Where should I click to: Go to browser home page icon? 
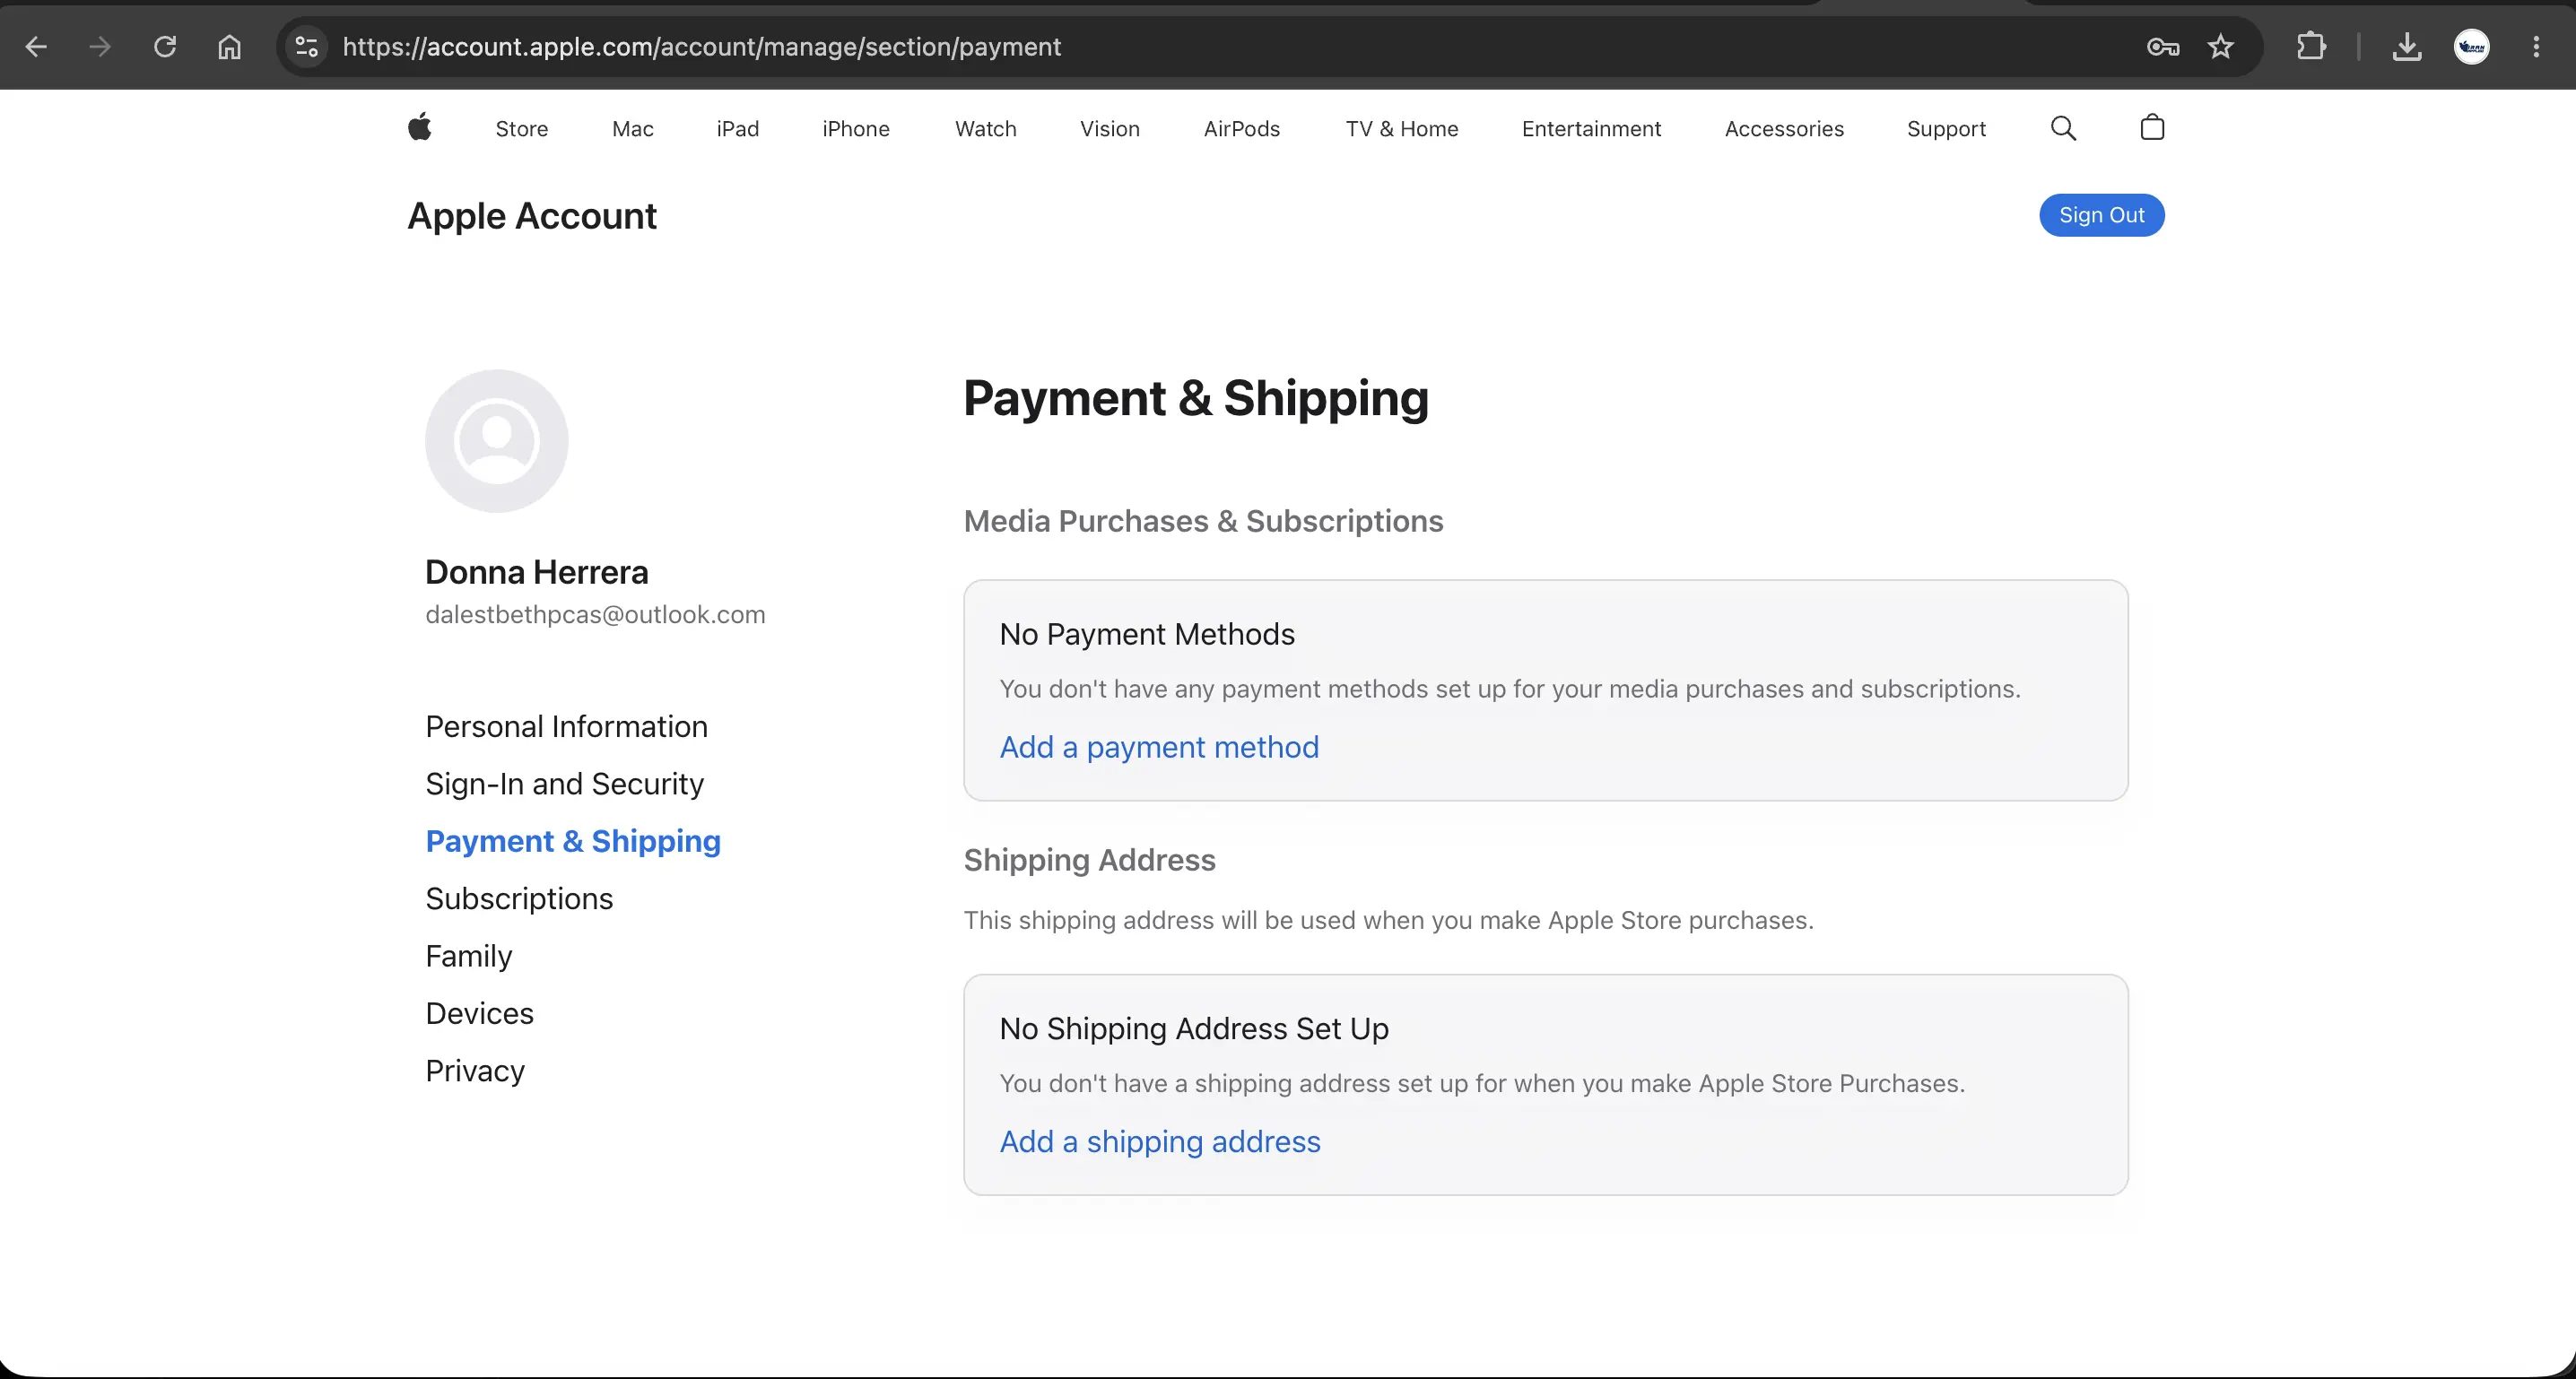[230, 47]
